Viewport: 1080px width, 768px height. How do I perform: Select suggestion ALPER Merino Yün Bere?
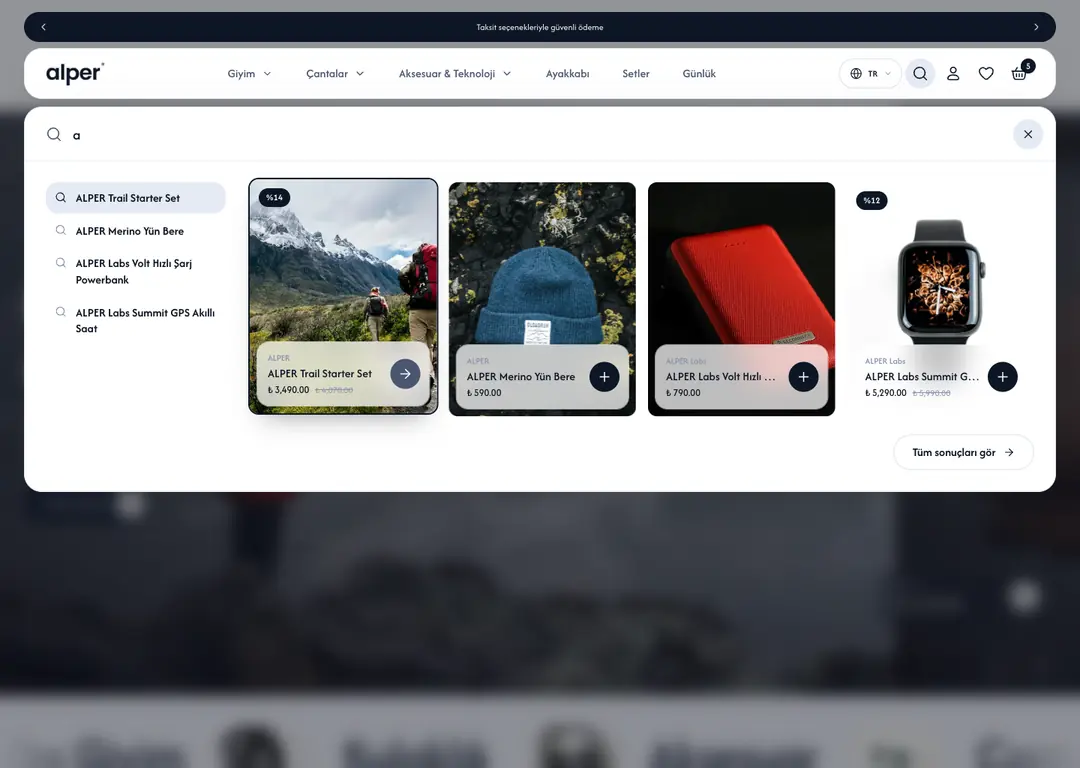point(136,231)
